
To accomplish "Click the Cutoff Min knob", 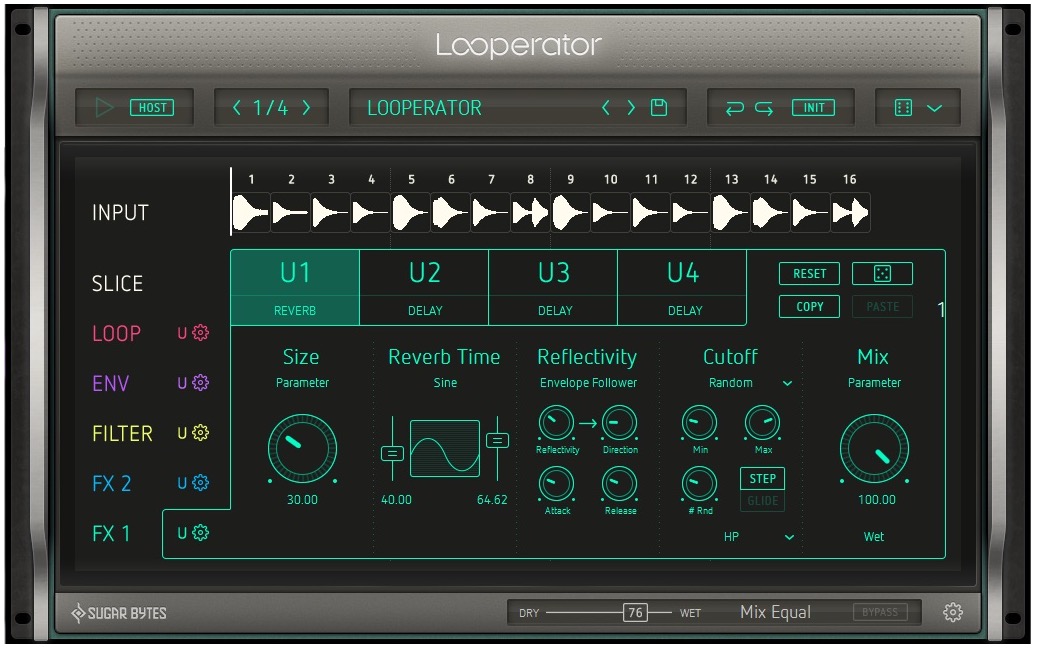I will point(700,423).
